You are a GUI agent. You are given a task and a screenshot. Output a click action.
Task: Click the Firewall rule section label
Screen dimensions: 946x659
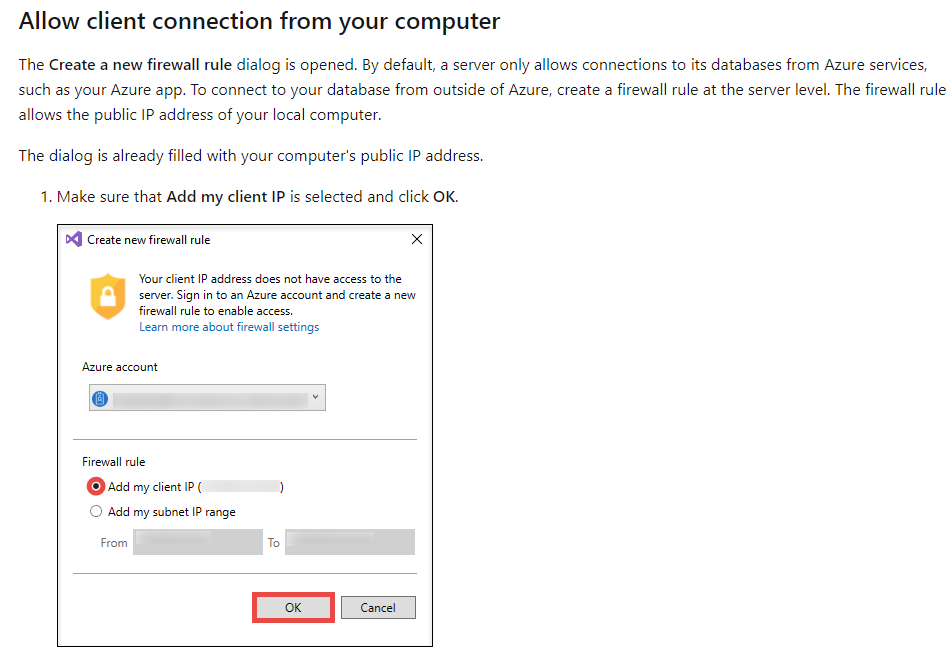pyautogui.click(x=113, y=462)
